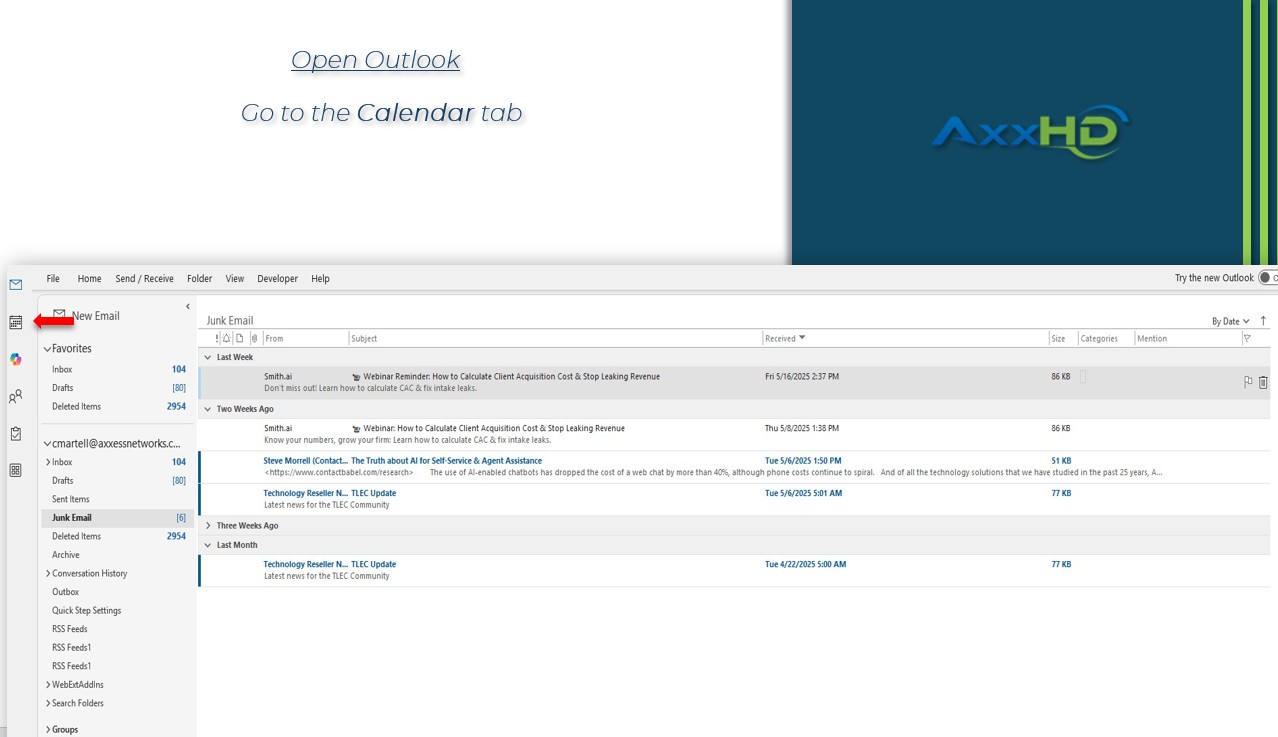
Task: Flag the Smith.ai webinar reminder email
Action: pos(1248,382)
